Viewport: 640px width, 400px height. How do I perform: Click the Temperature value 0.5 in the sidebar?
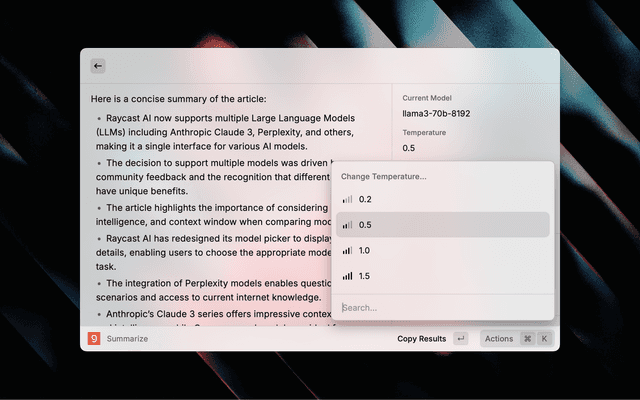tap(408, 148)
